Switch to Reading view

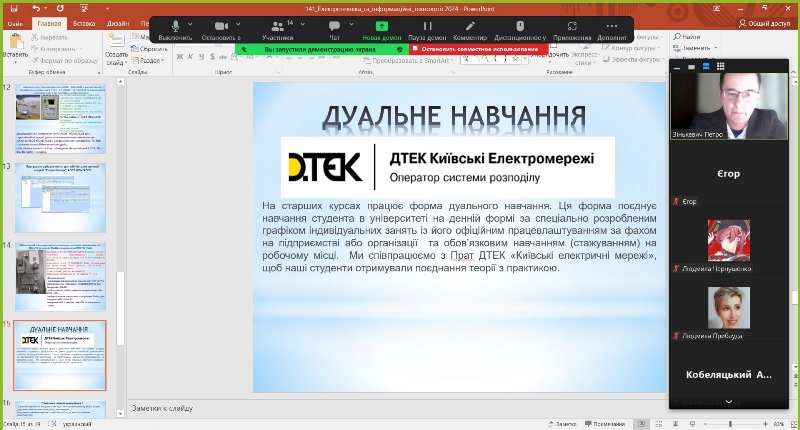(676, 424)
